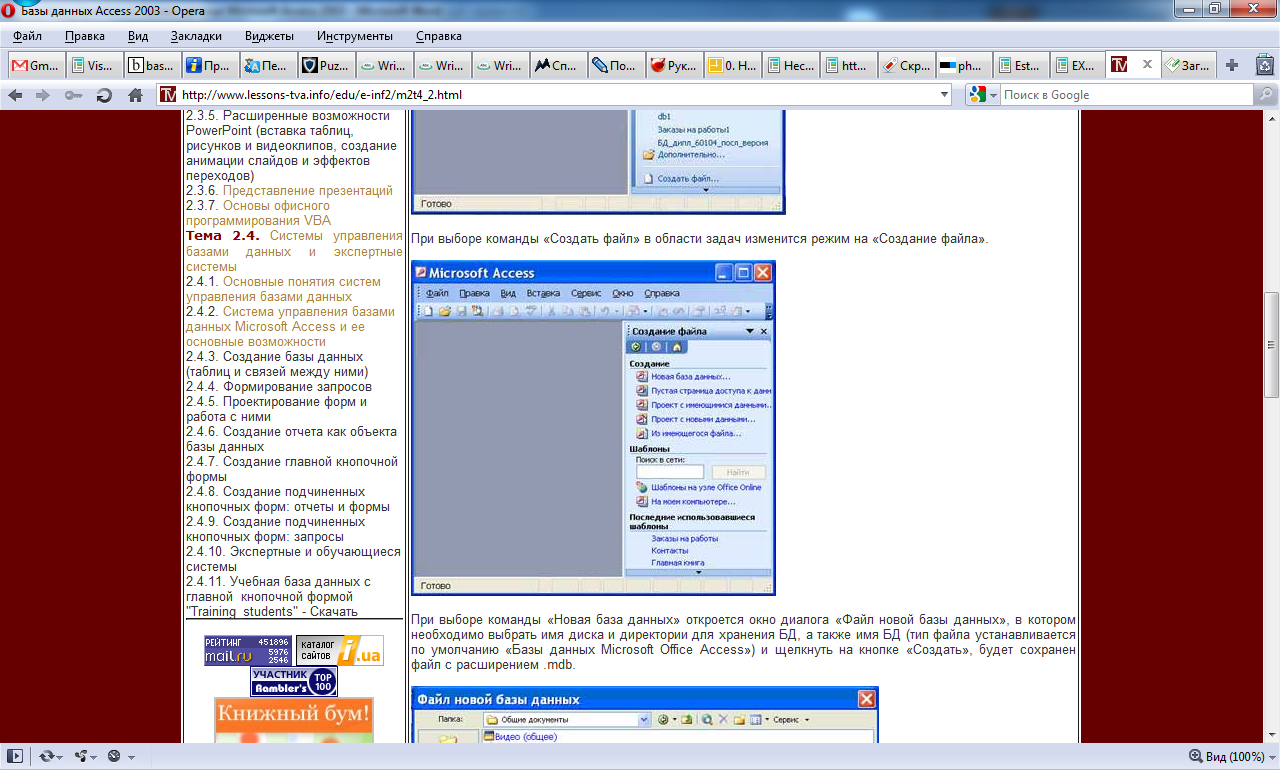Image resolution: width=1280 pixels, height=770 pixels.
Task: Switch to the 0. Н... tab
Action: pos(732,65)
